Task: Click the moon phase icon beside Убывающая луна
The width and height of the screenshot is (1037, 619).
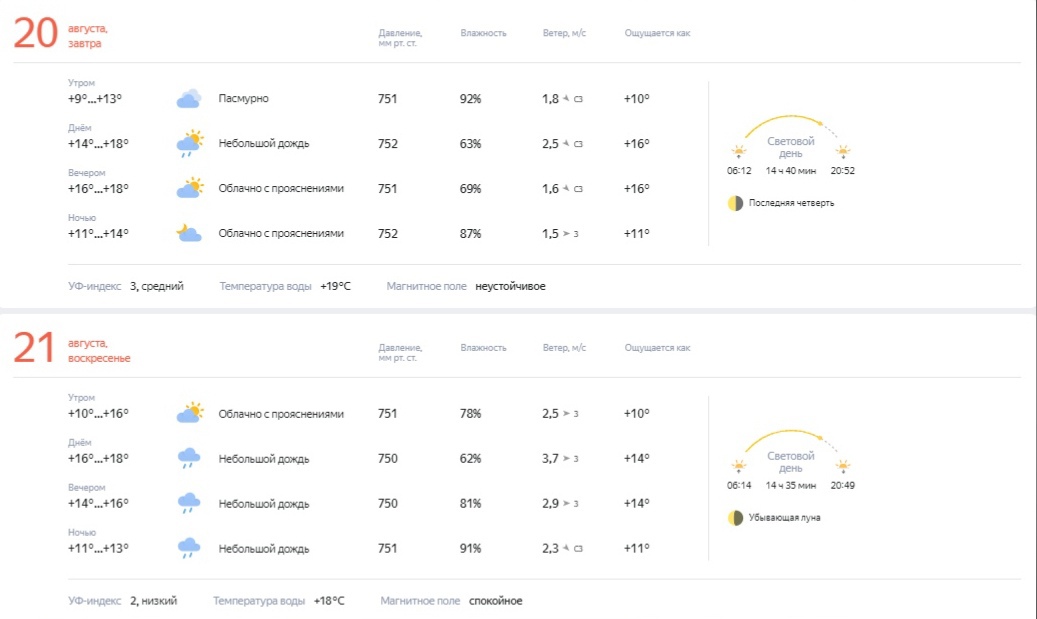Action: tap(735, 518)
